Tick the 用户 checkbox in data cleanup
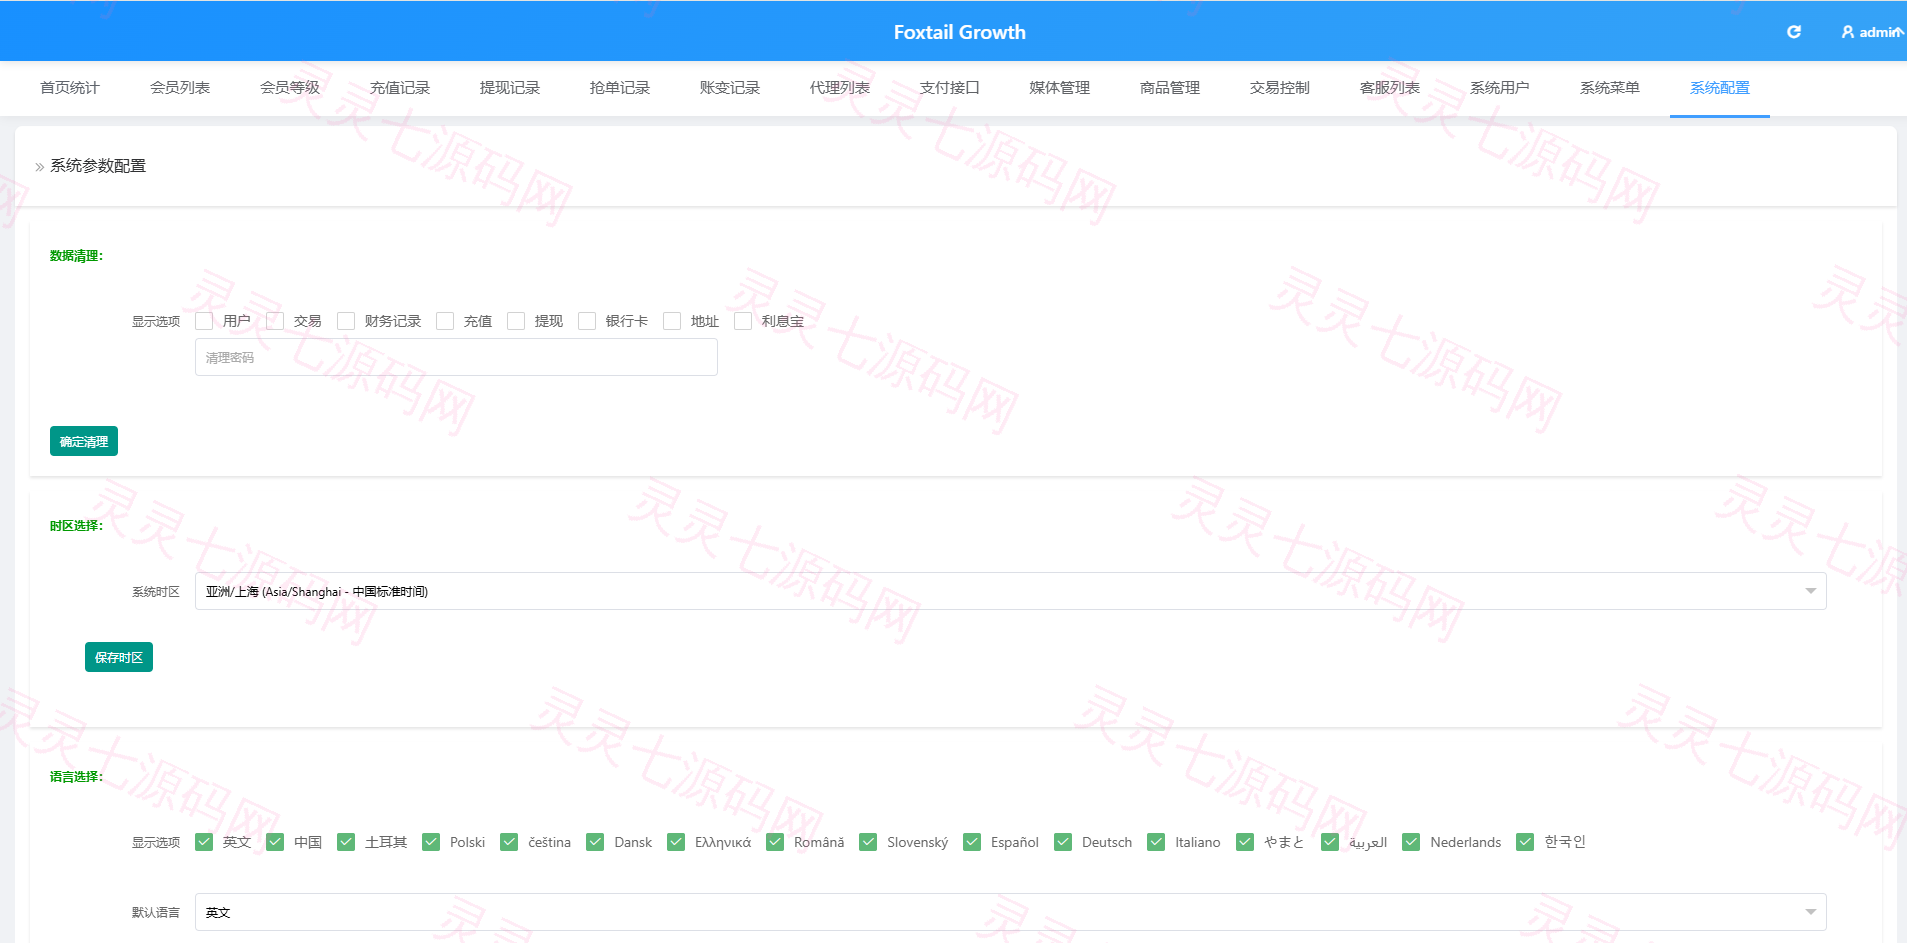 click(204, 321)
